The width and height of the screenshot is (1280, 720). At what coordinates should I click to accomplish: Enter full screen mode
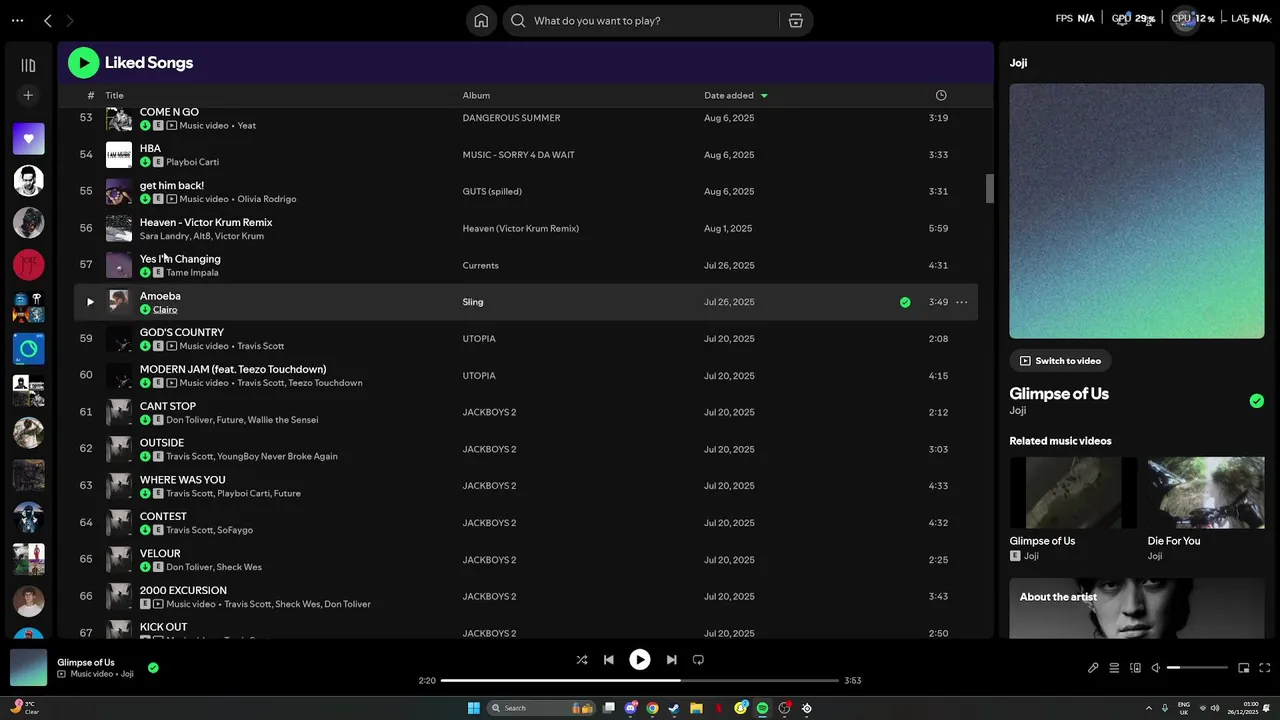[1265, 668]
